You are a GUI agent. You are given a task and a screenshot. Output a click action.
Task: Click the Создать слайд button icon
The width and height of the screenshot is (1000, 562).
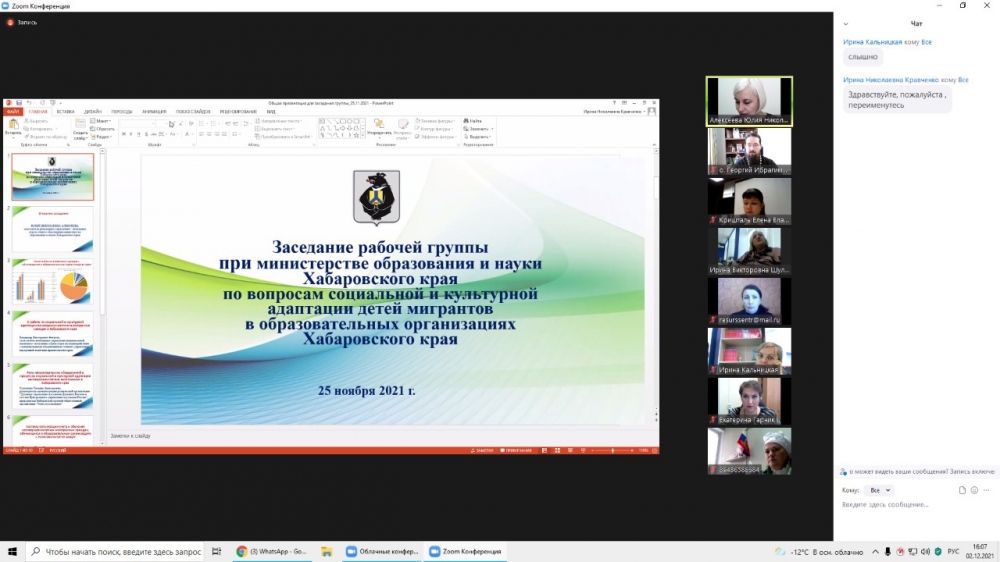(80, 124)
